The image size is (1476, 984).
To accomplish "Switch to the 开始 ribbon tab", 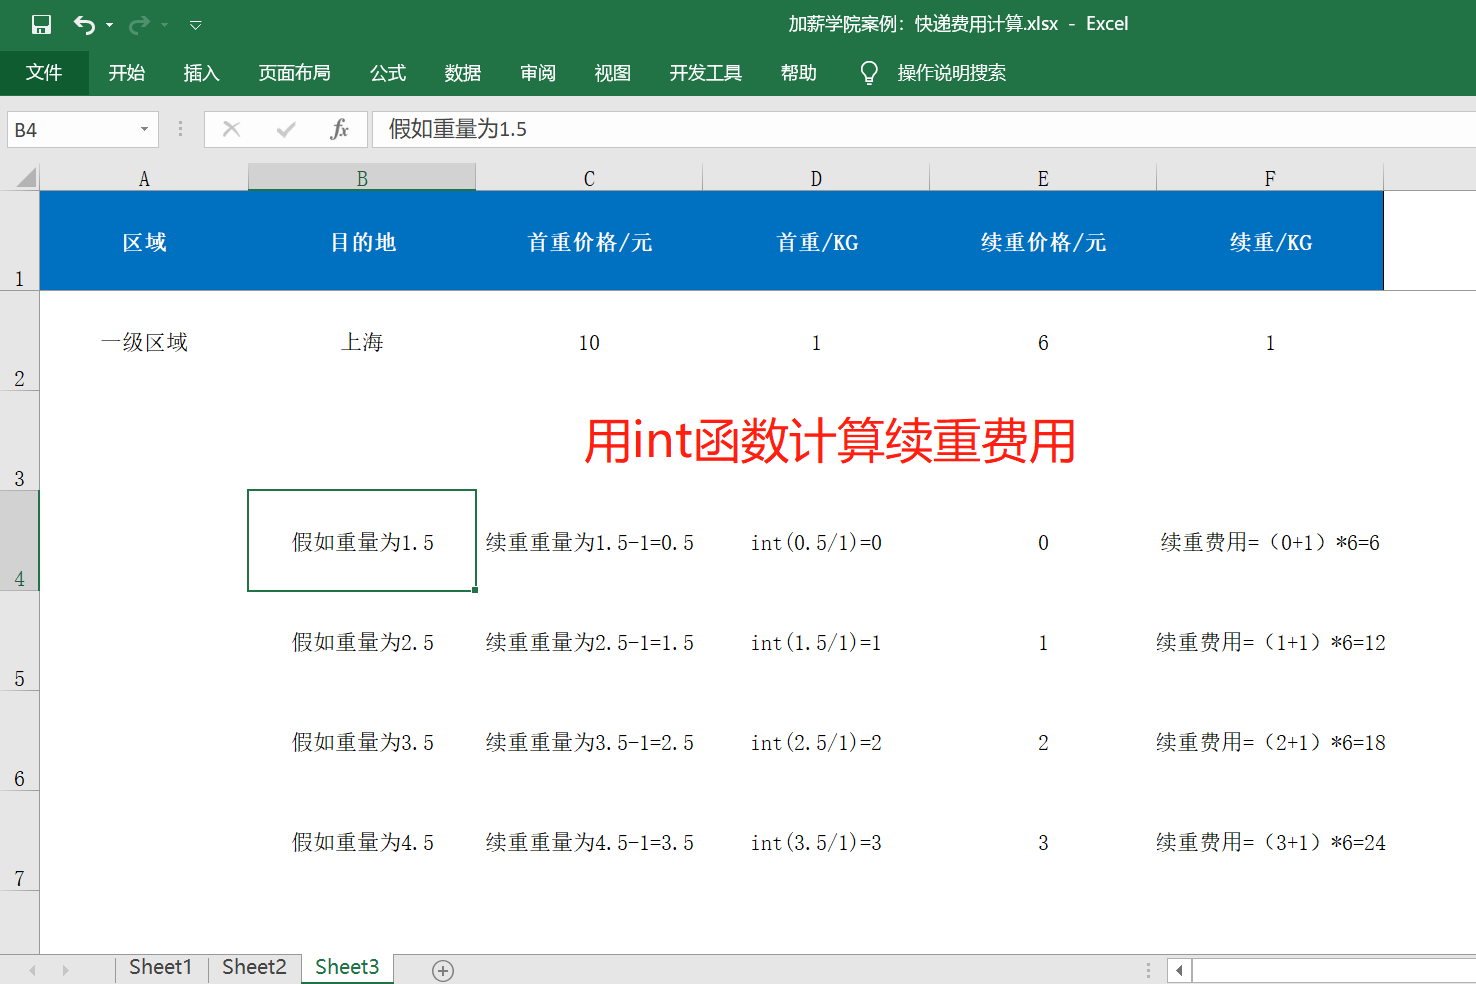I will point(127,73).
